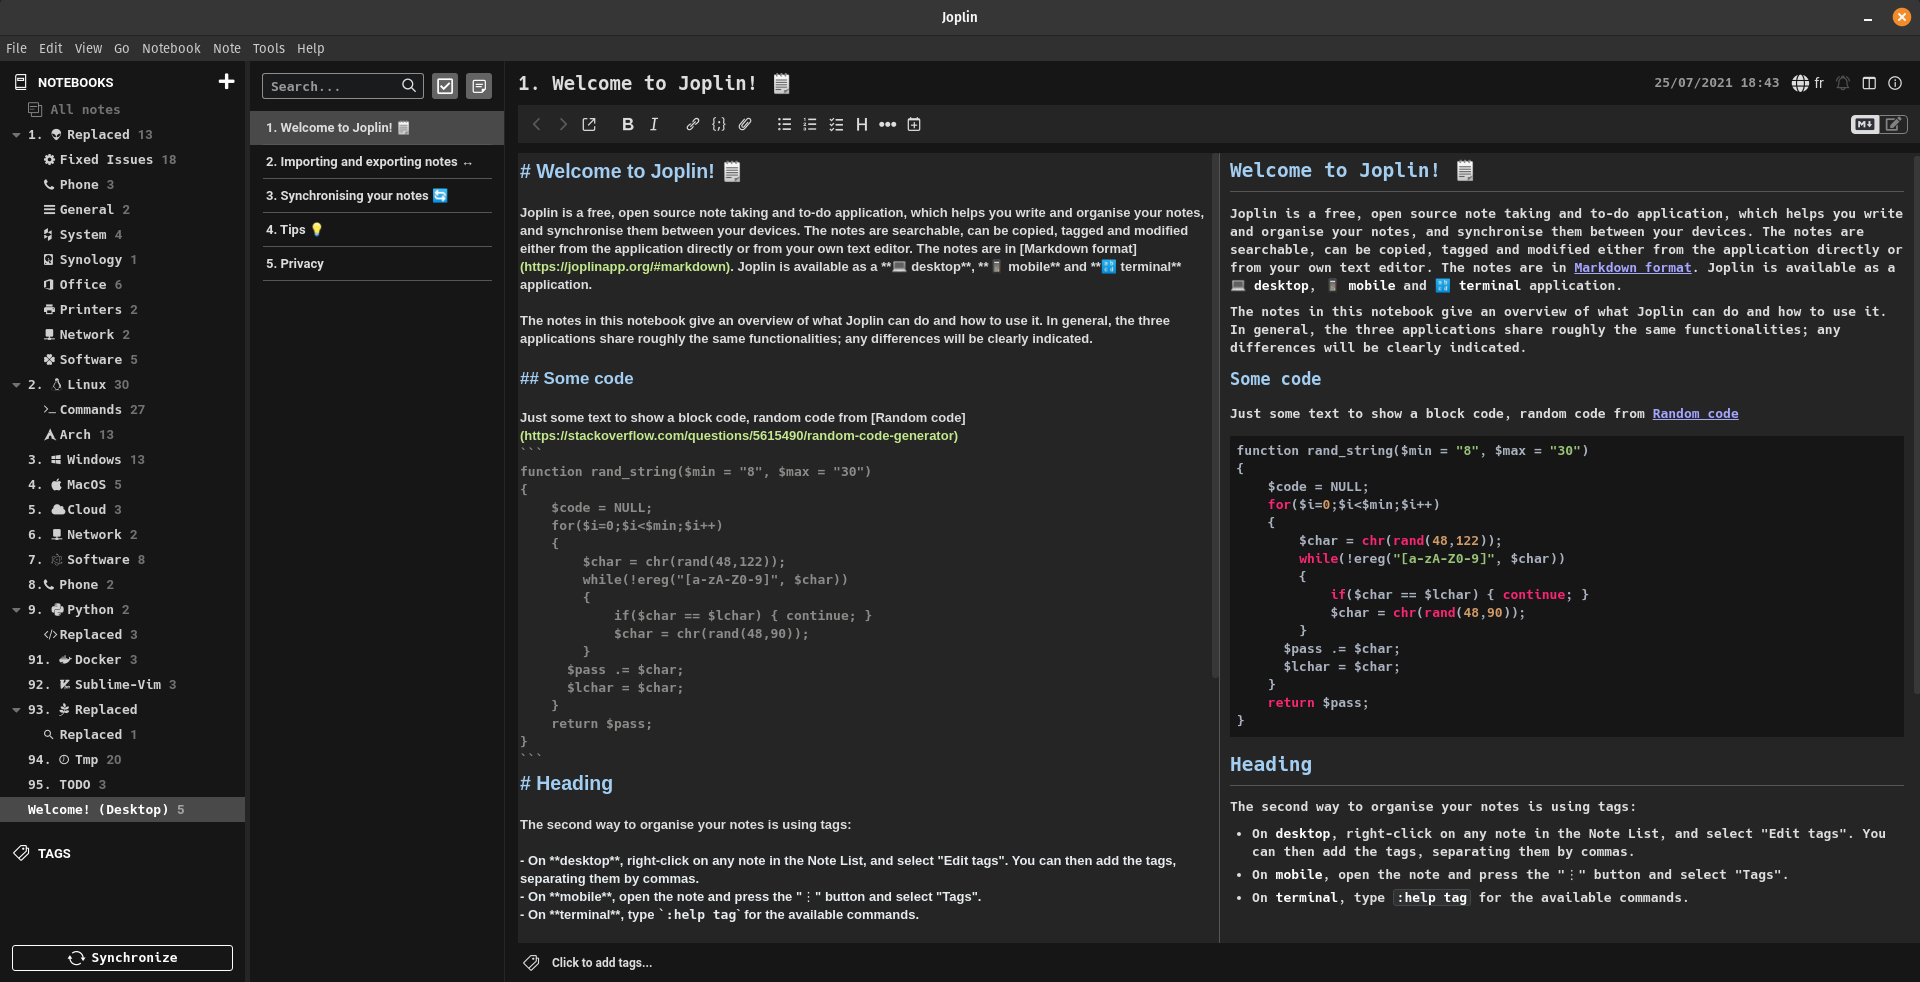Click the tag icon below editor

(x=531, y=962)
